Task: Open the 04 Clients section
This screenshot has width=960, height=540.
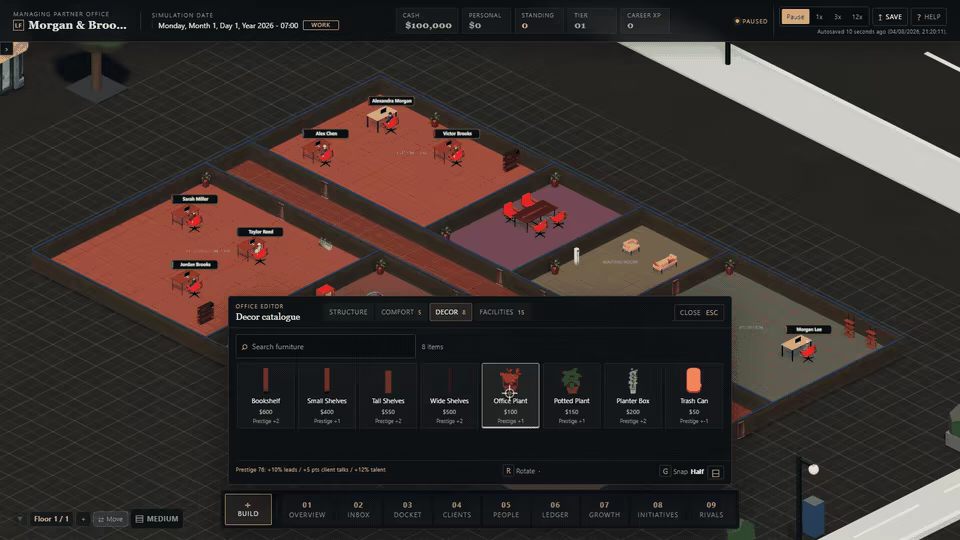Action: [x=457, y=509]
